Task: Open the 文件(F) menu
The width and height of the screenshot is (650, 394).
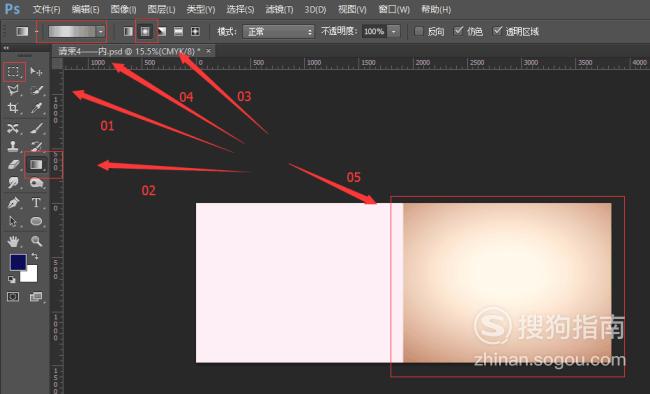Action: [46, 9]
